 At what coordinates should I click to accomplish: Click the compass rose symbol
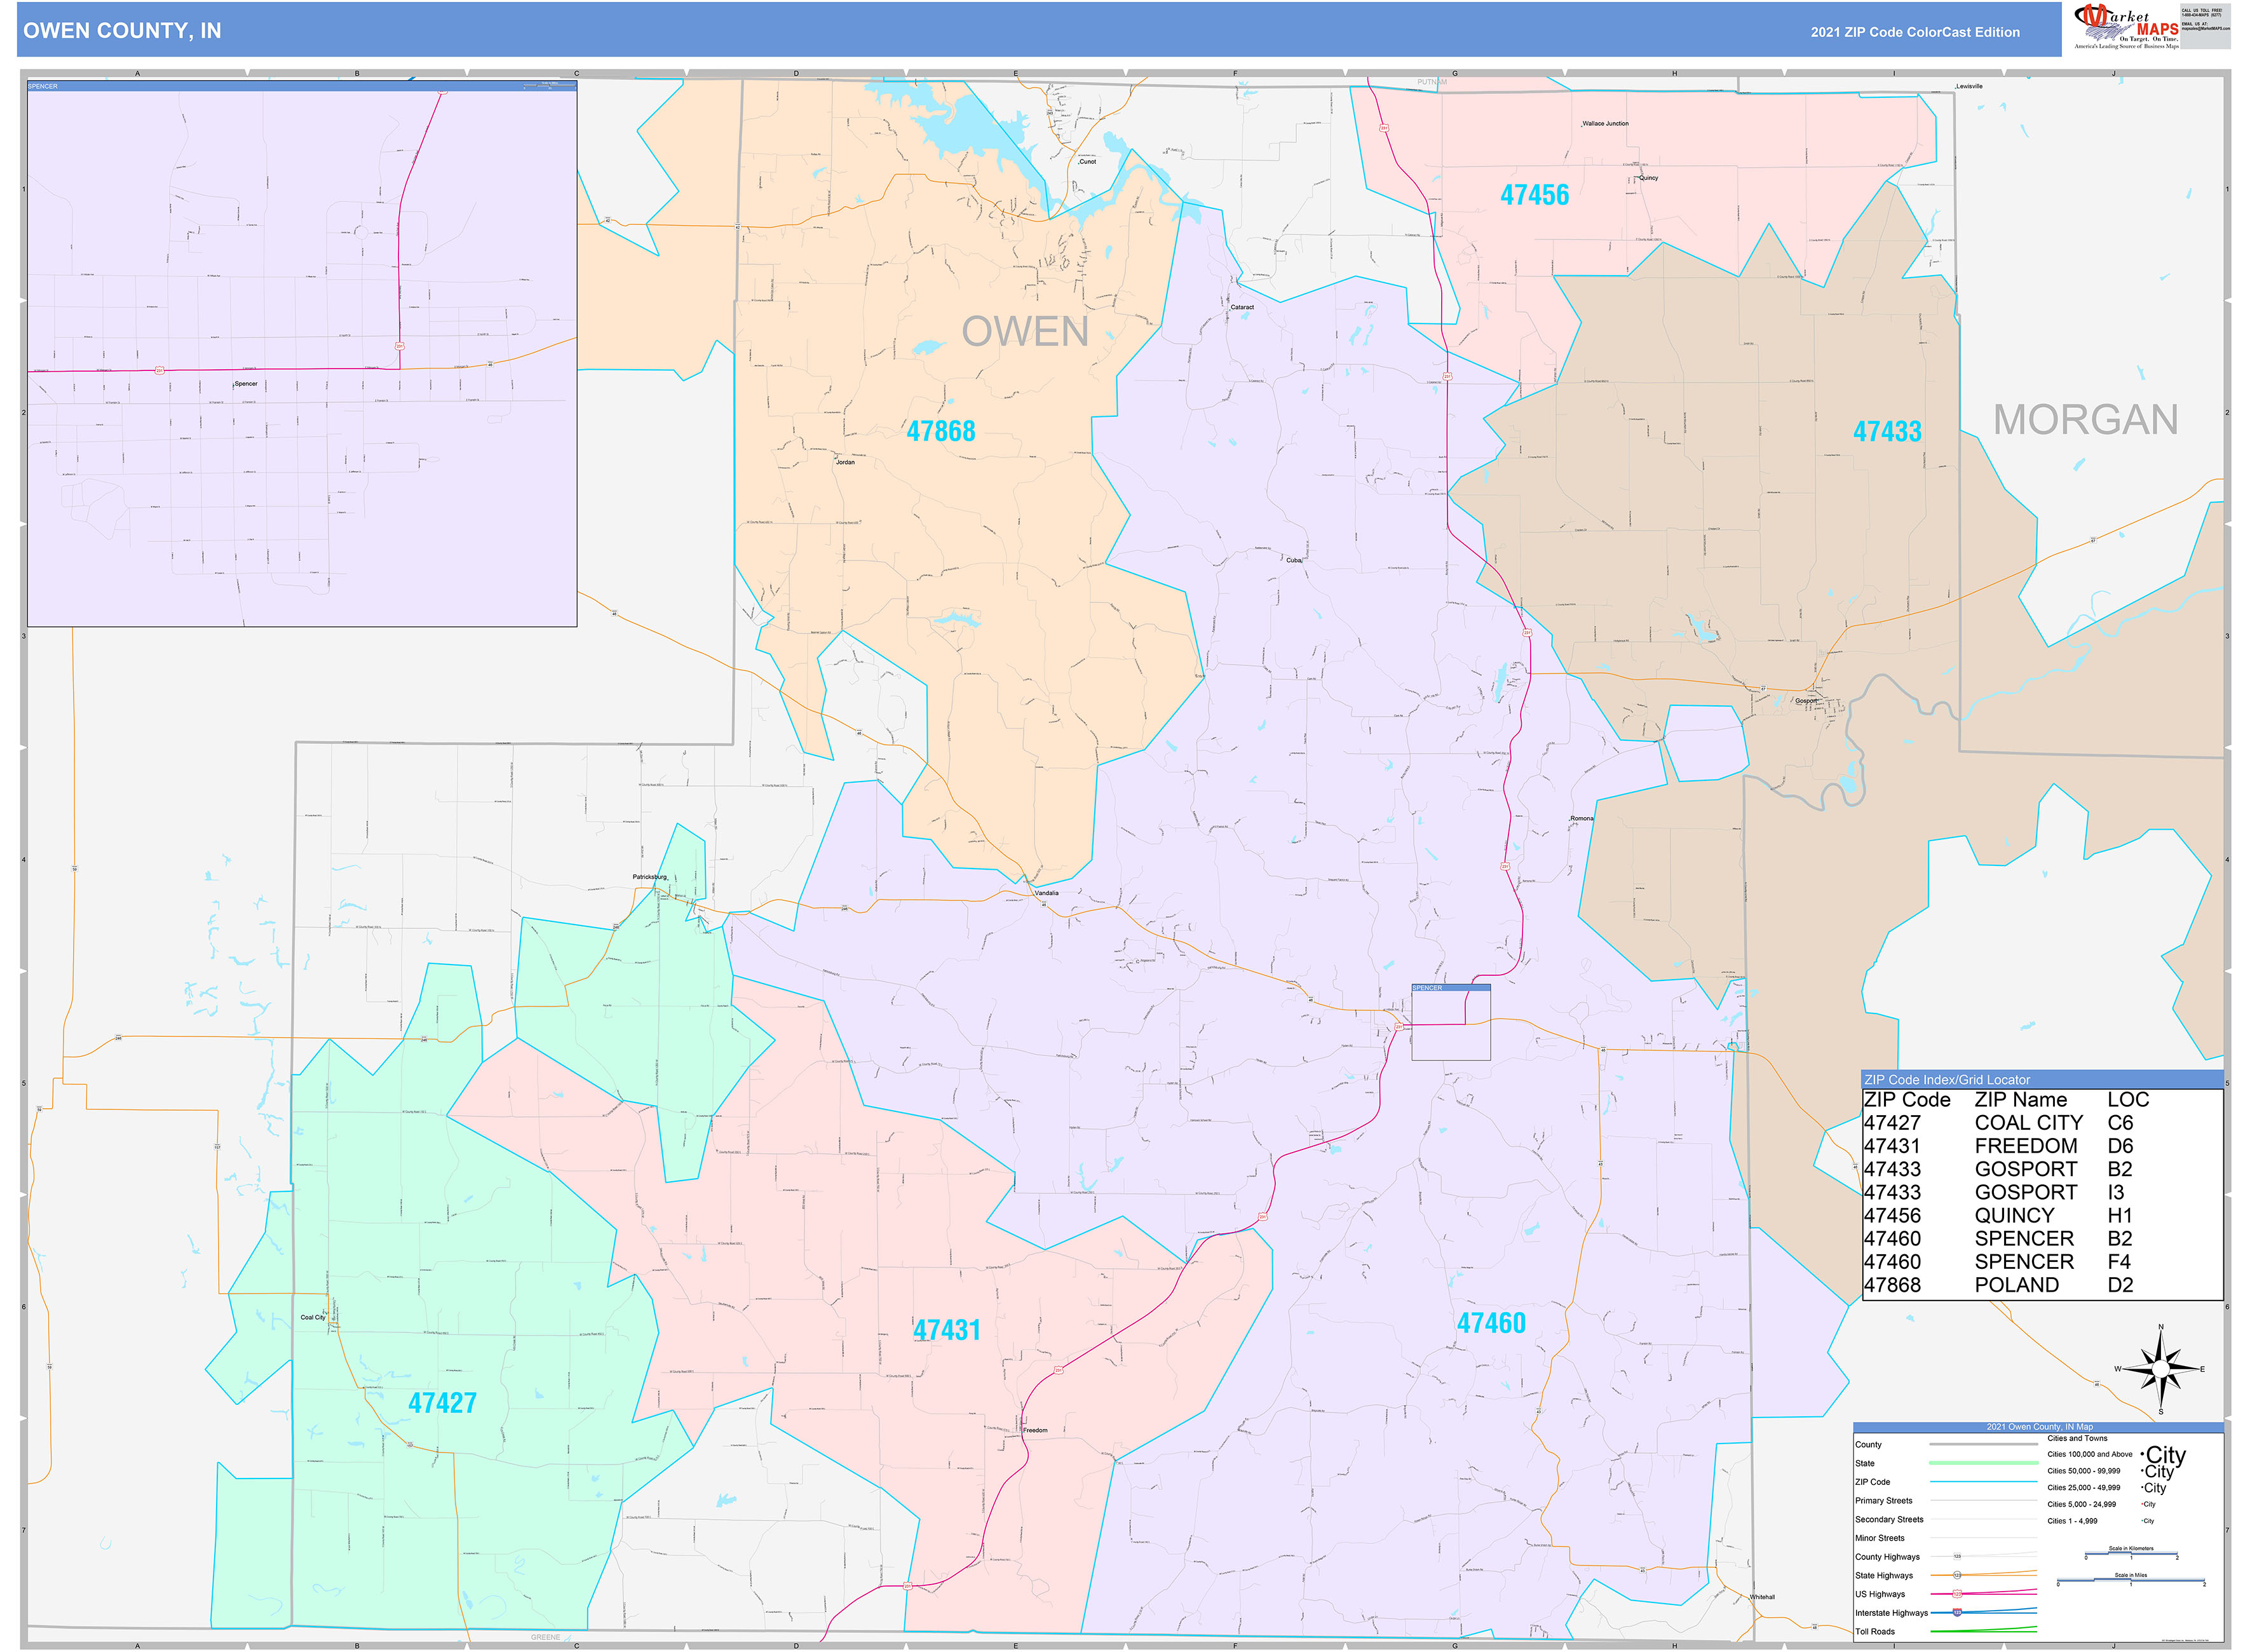pos(2161,1369)
